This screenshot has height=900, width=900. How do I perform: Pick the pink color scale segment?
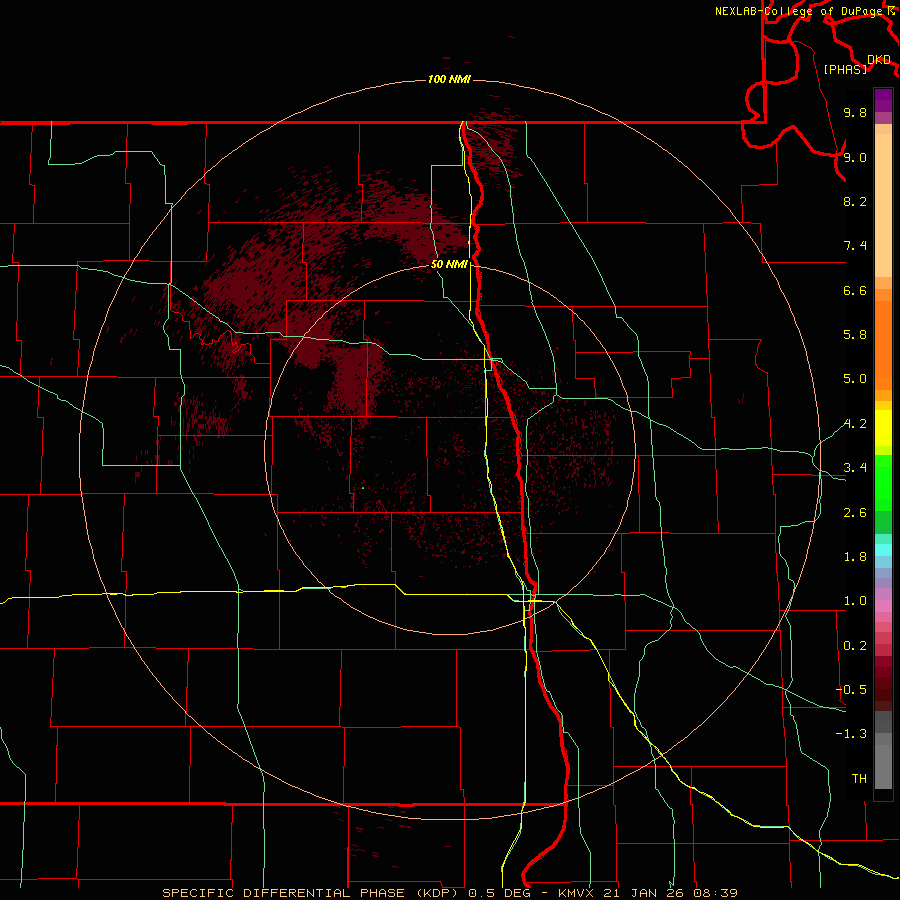883,606
